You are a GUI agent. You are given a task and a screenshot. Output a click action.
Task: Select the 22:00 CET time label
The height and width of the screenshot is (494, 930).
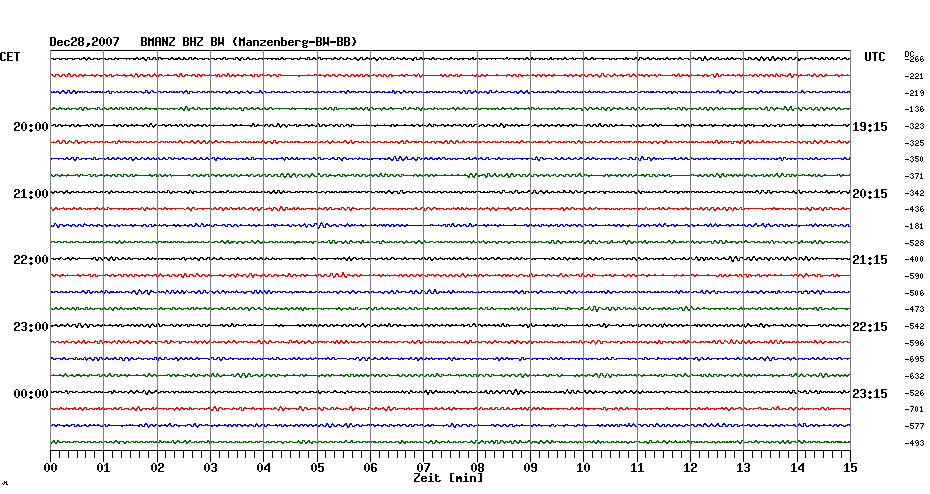pos(31,260)
